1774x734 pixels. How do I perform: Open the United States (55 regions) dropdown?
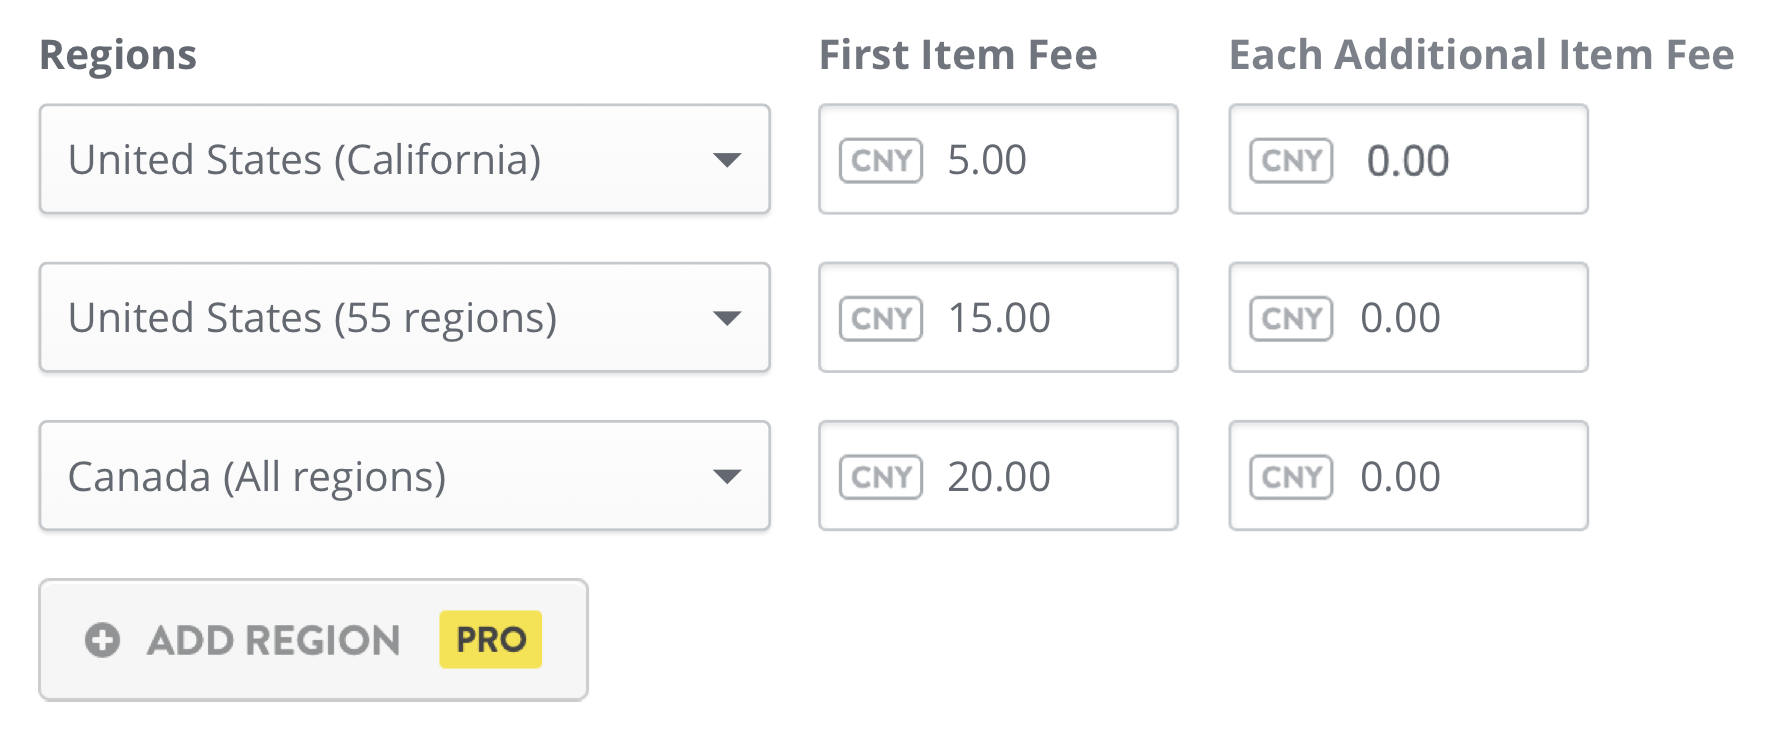pos(405,317)
